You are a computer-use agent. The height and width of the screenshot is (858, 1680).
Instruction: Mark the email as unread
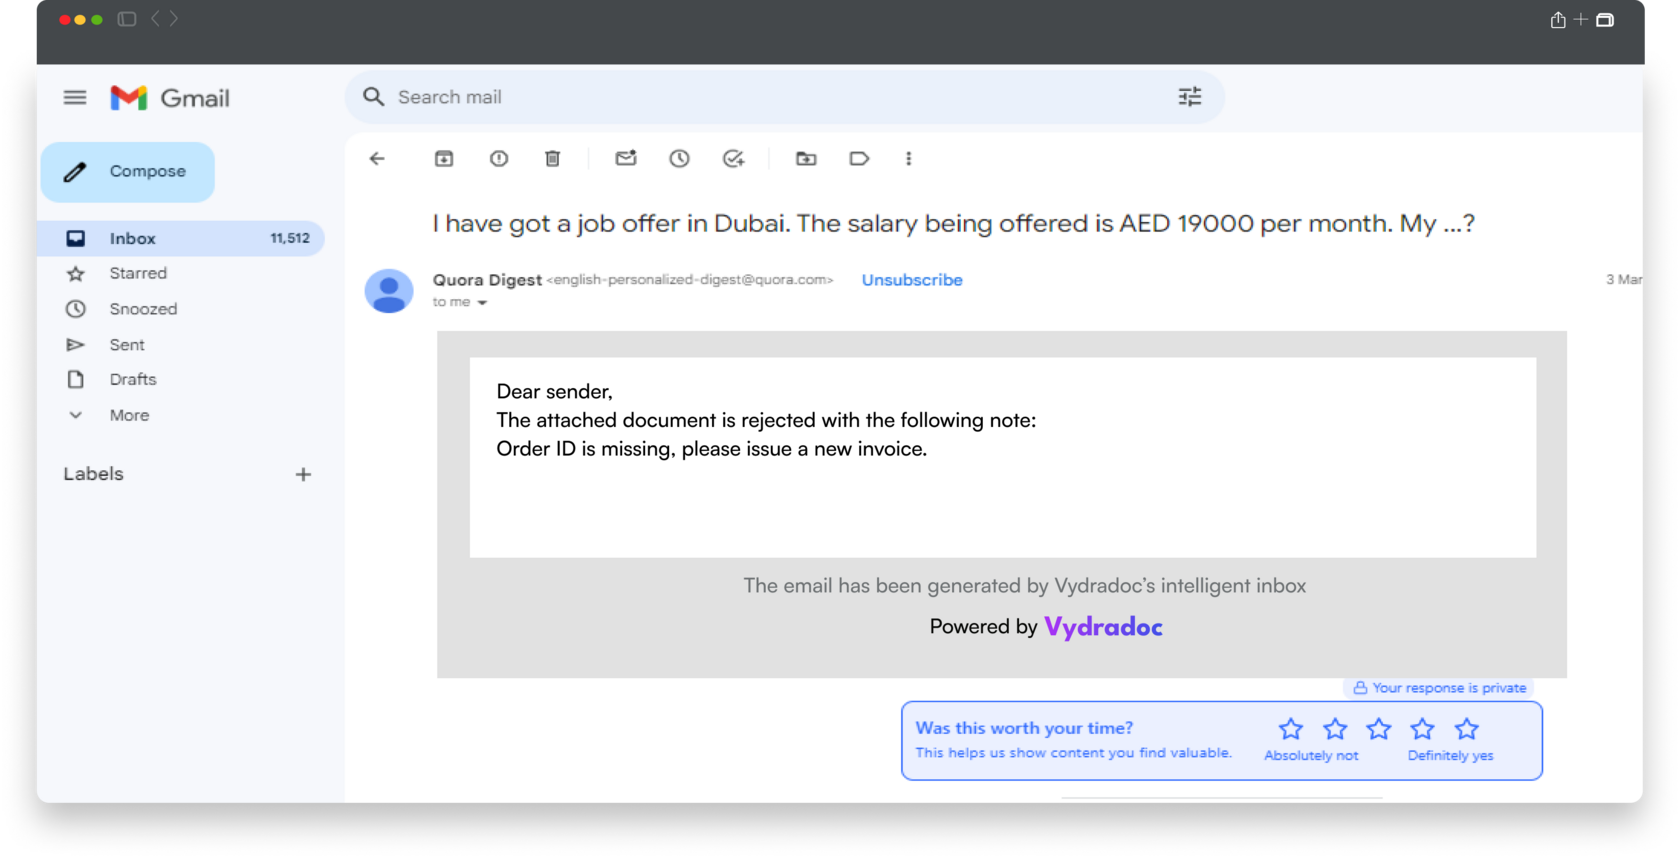tap(626, 159)
